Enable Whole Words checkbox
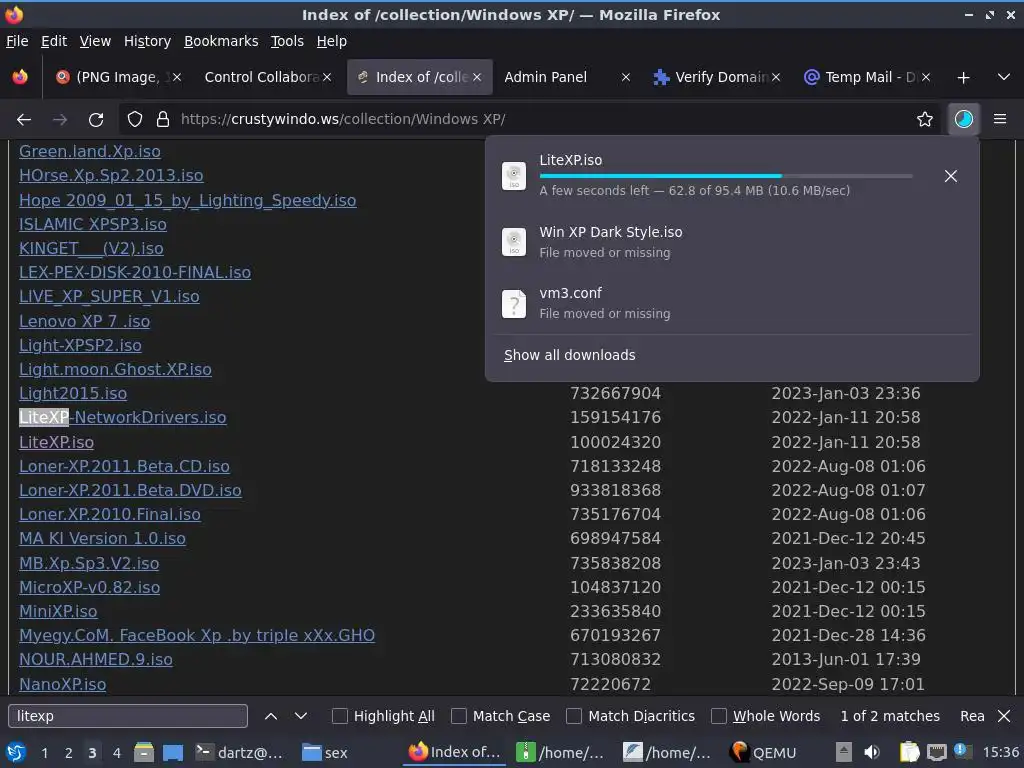The image size is (1024, 768). [x=718, y=716]
